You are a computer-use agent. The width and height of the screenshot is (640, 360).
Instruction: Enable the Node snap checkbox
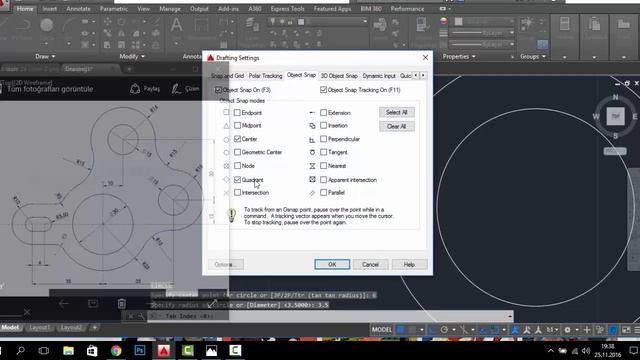pos(237,166)
